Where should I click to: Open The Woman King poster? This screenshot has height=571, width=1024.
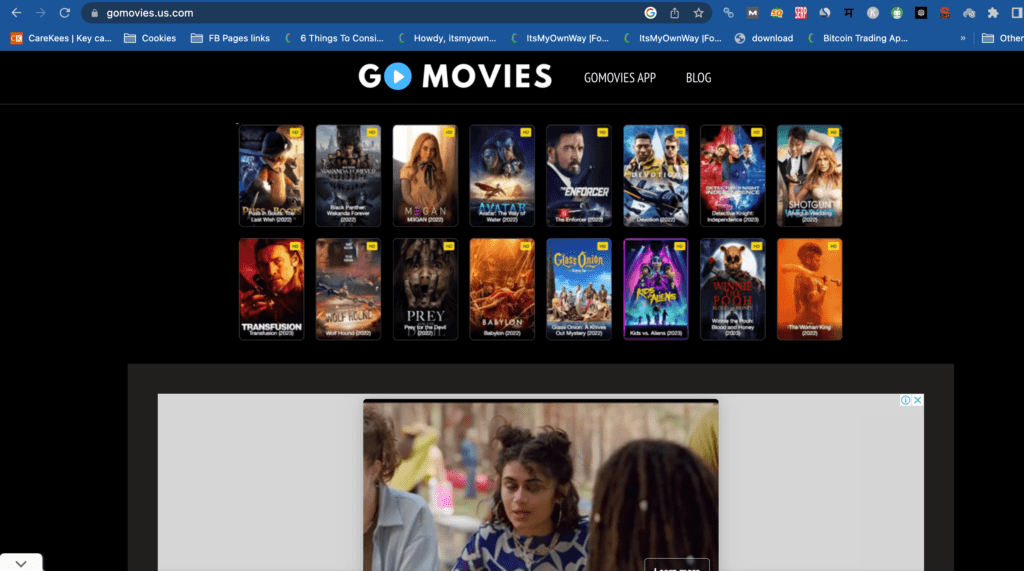coord(810,289)
